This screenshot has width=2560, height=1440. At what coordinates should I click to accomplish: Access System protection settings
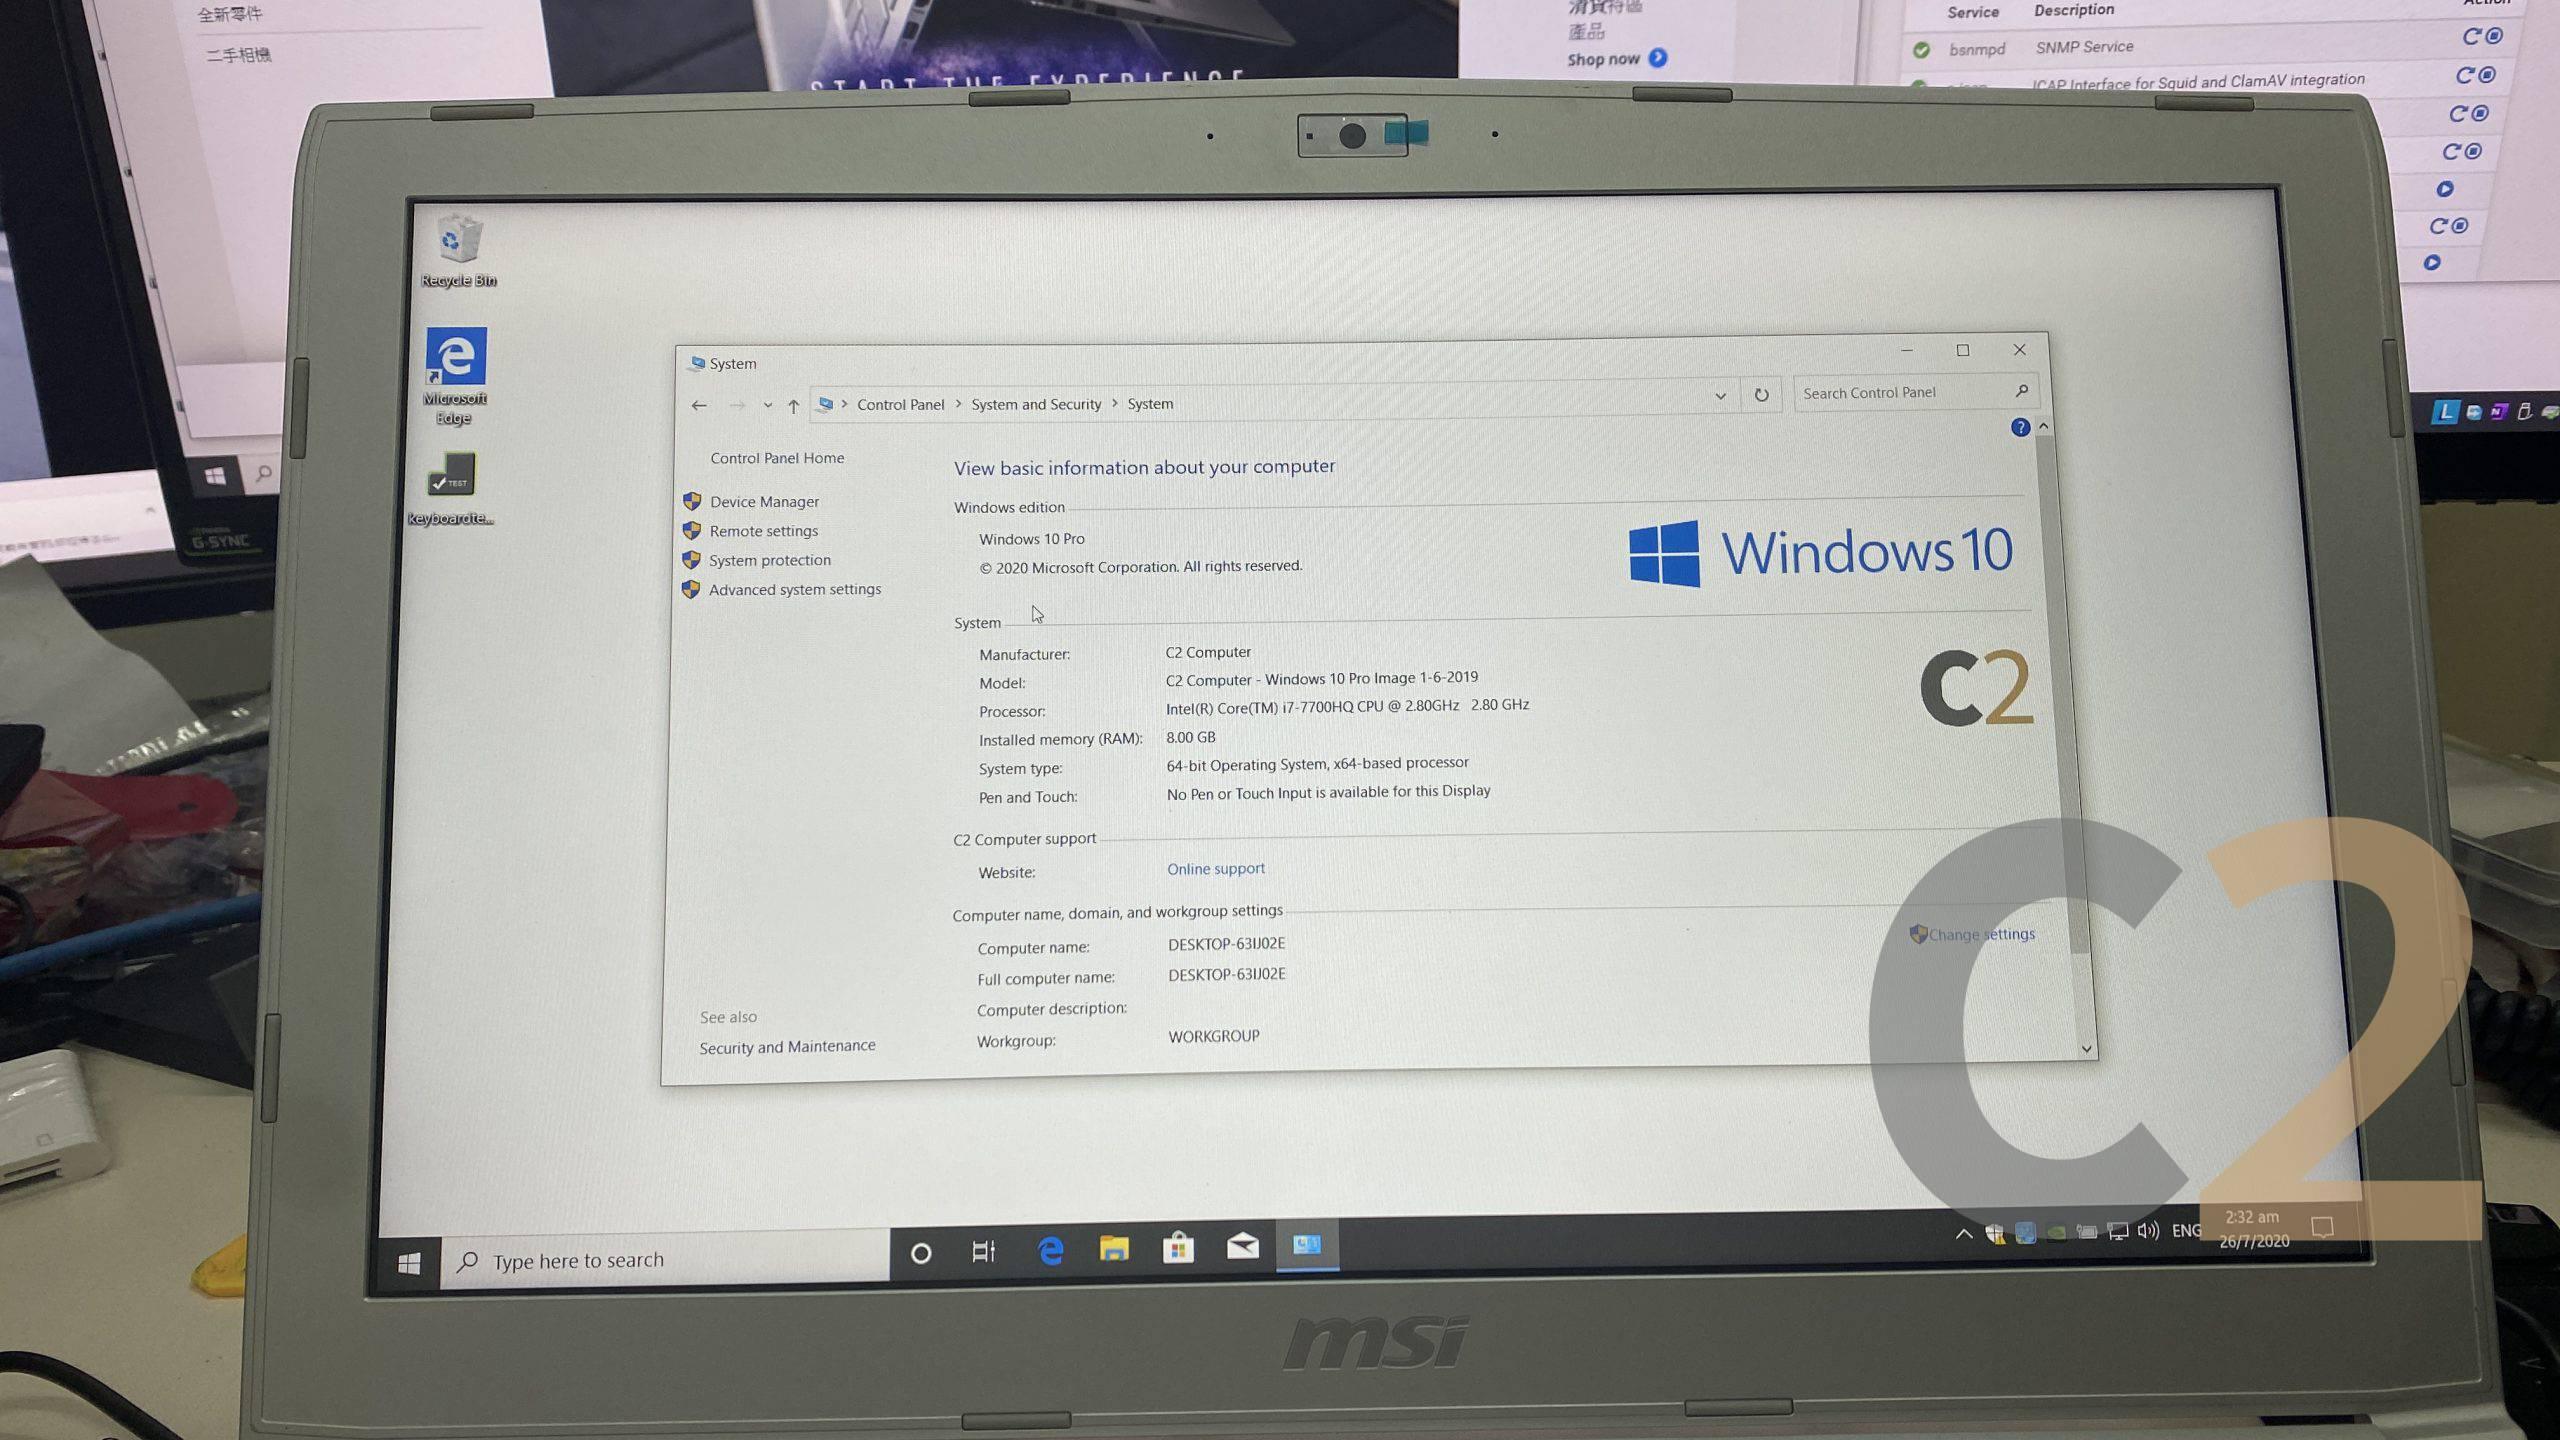[768, 559]
